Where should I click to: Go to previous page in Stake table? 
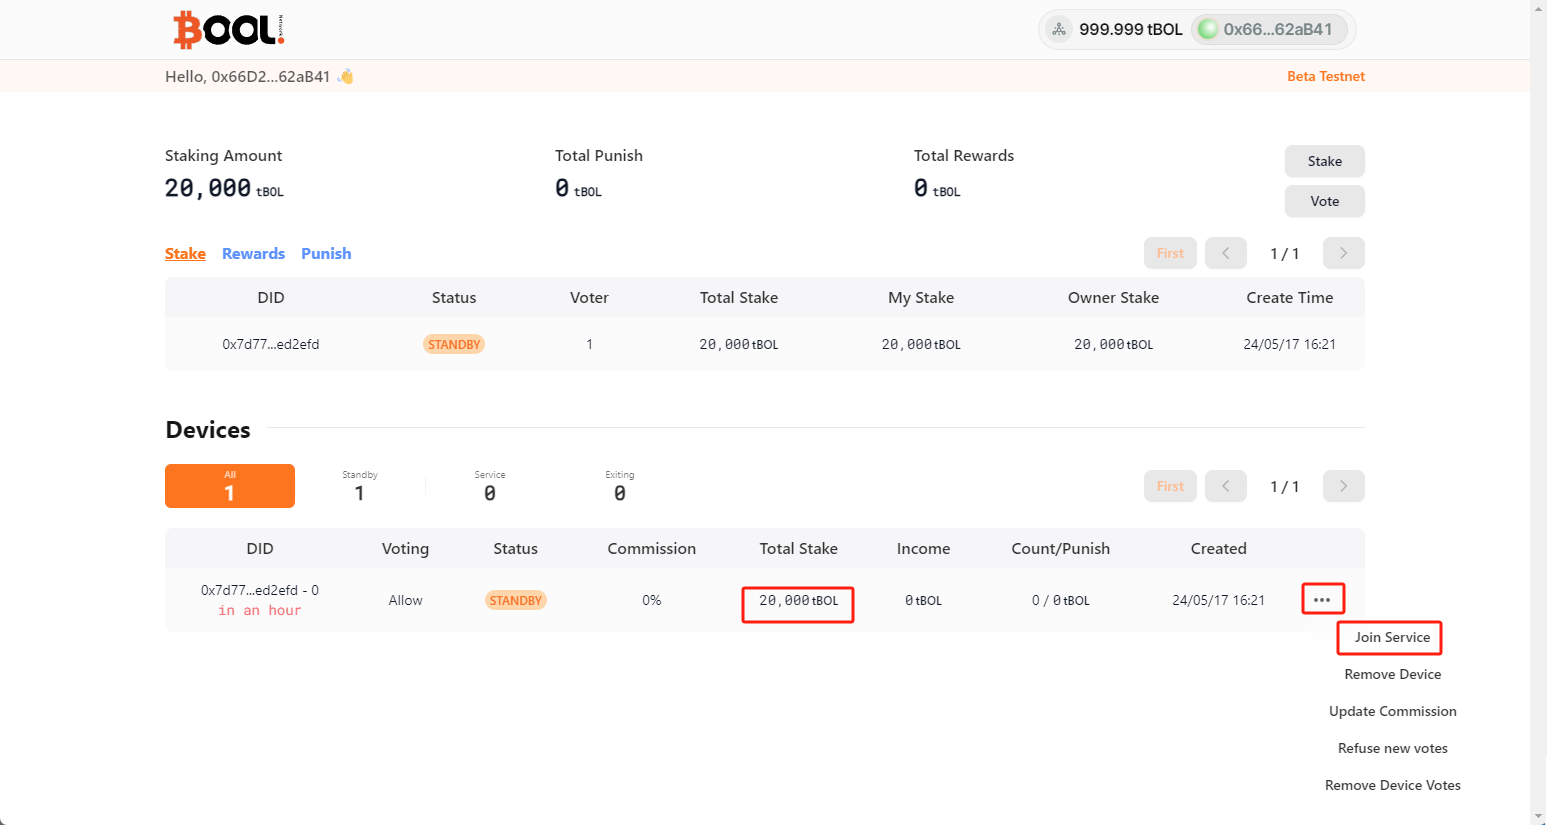1225,254
